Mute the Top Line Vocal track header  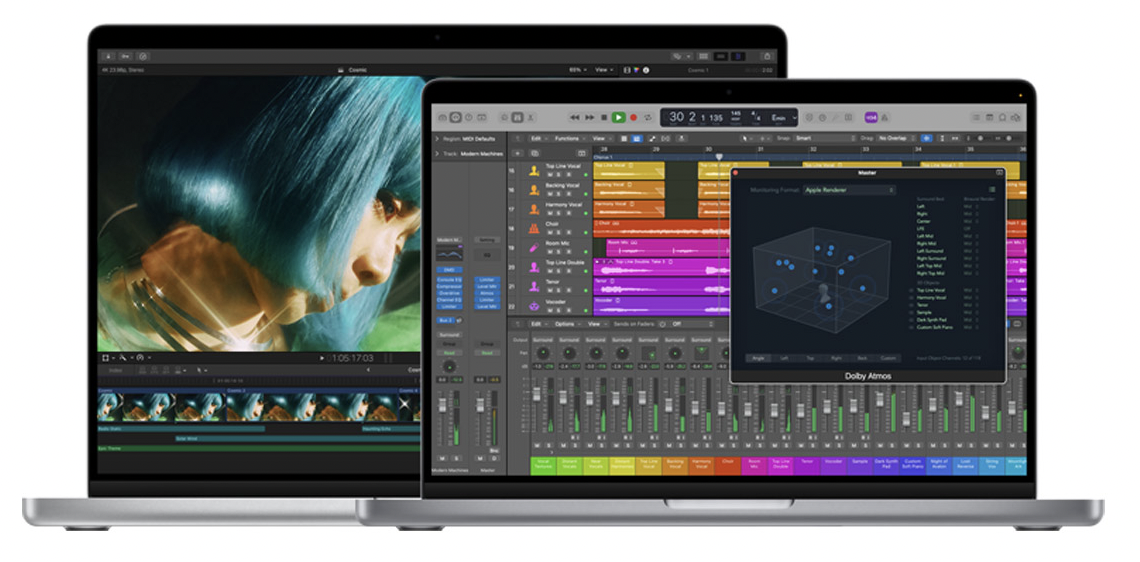(x=550, y=175)
